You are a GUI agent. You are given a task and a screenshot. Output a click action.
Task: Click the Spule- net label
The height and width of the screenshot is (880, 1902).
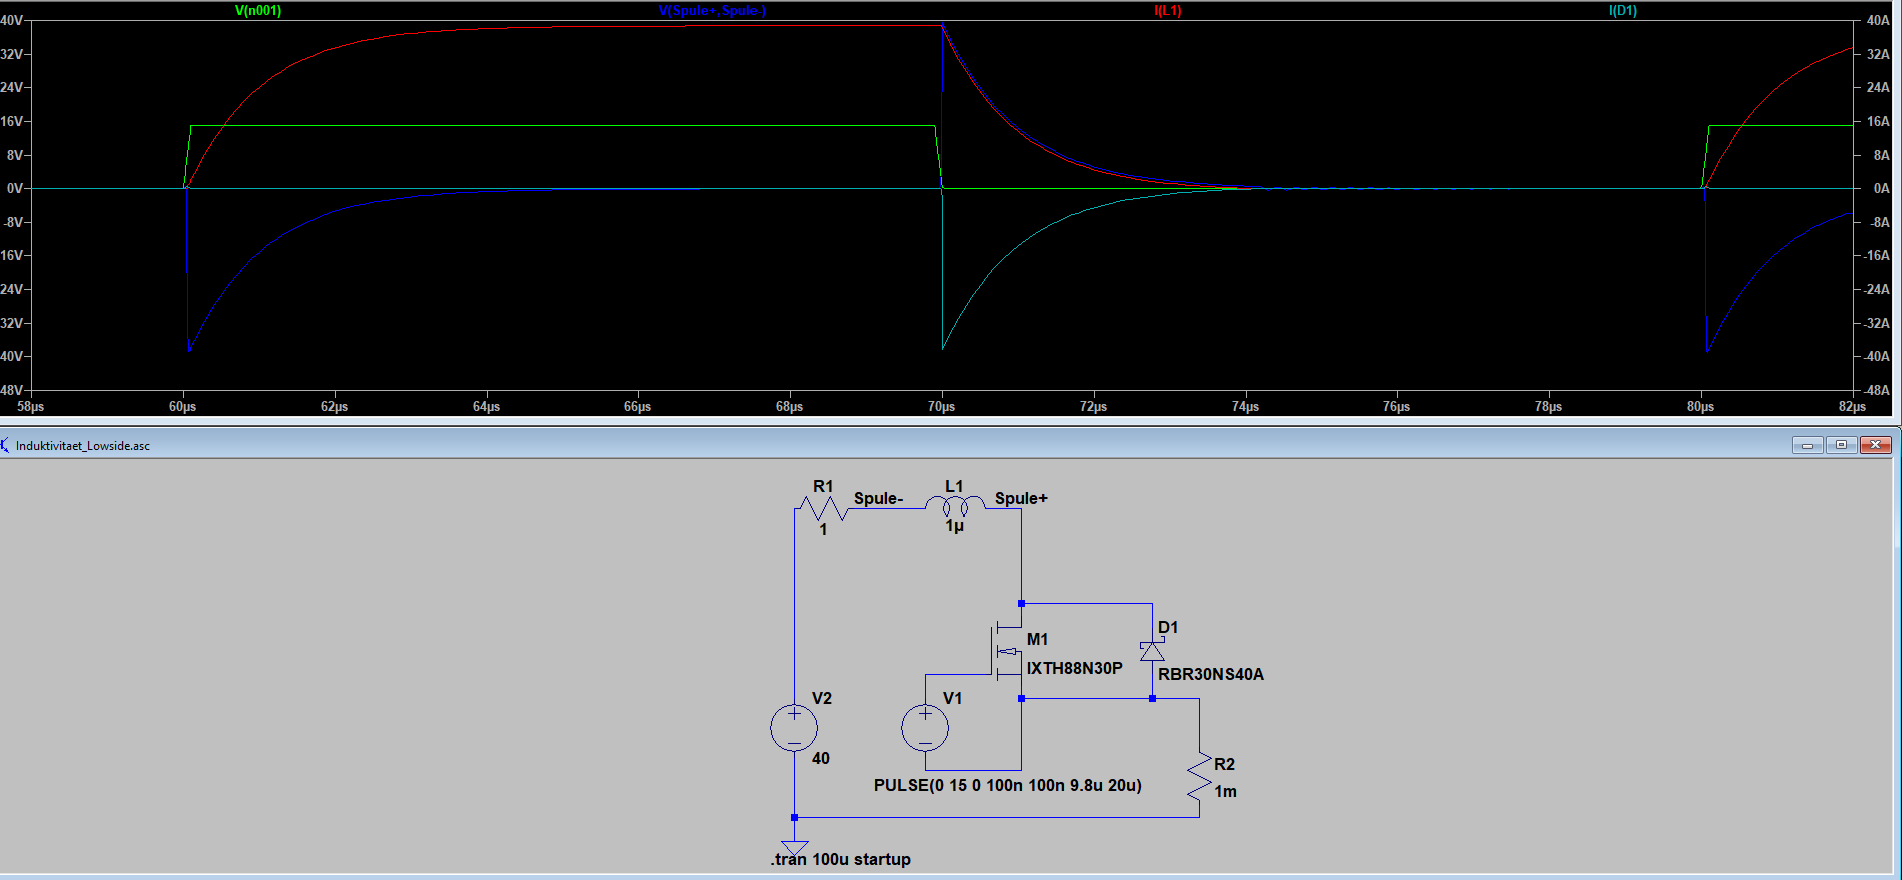tap(878, 498)
